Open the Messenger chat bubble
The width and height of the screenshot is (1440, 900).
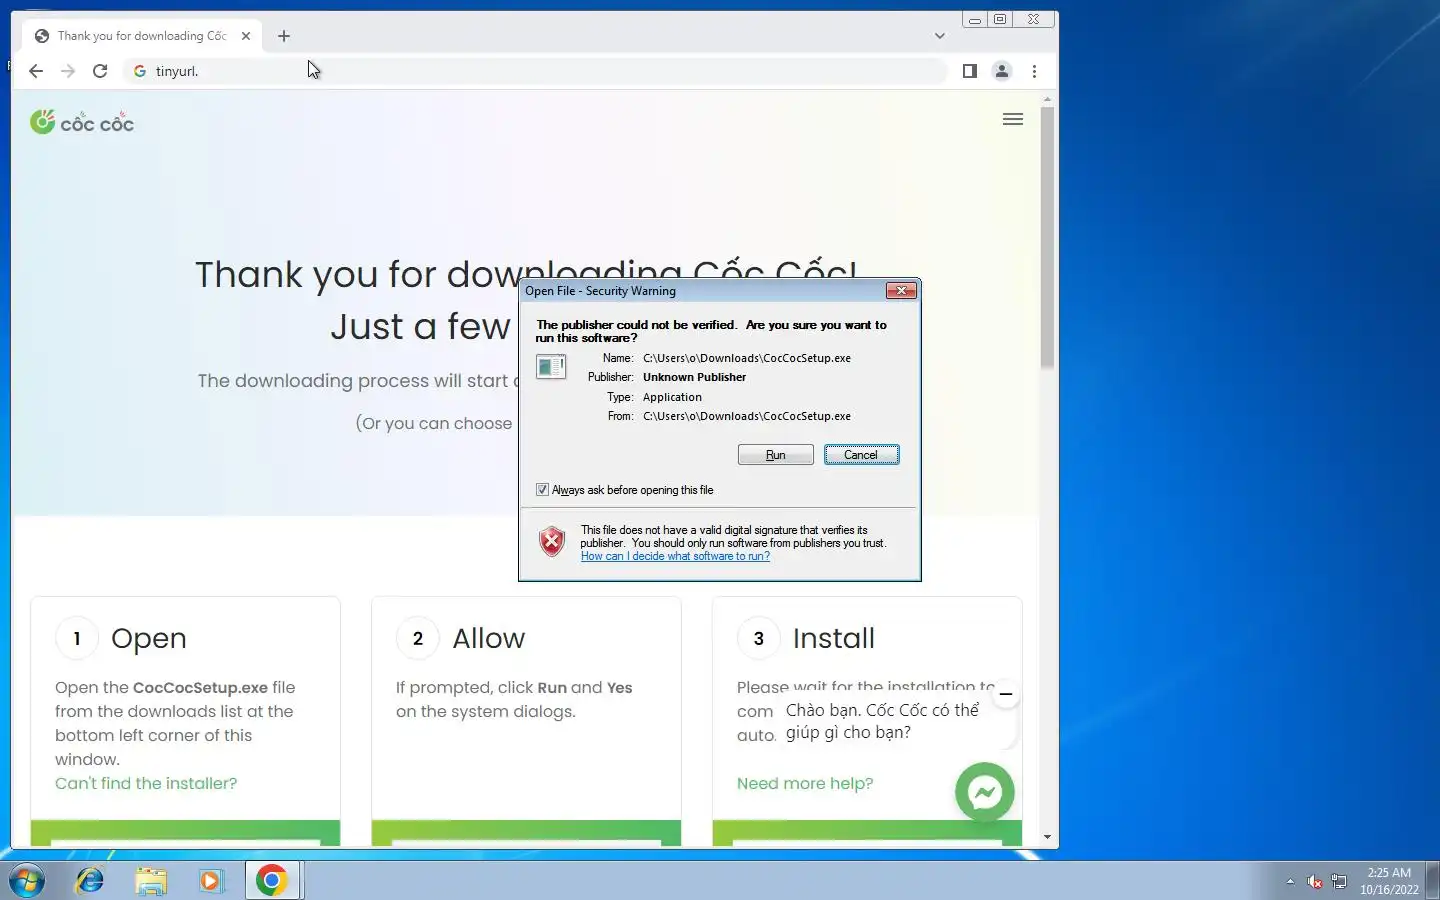(x=985, y=792)
